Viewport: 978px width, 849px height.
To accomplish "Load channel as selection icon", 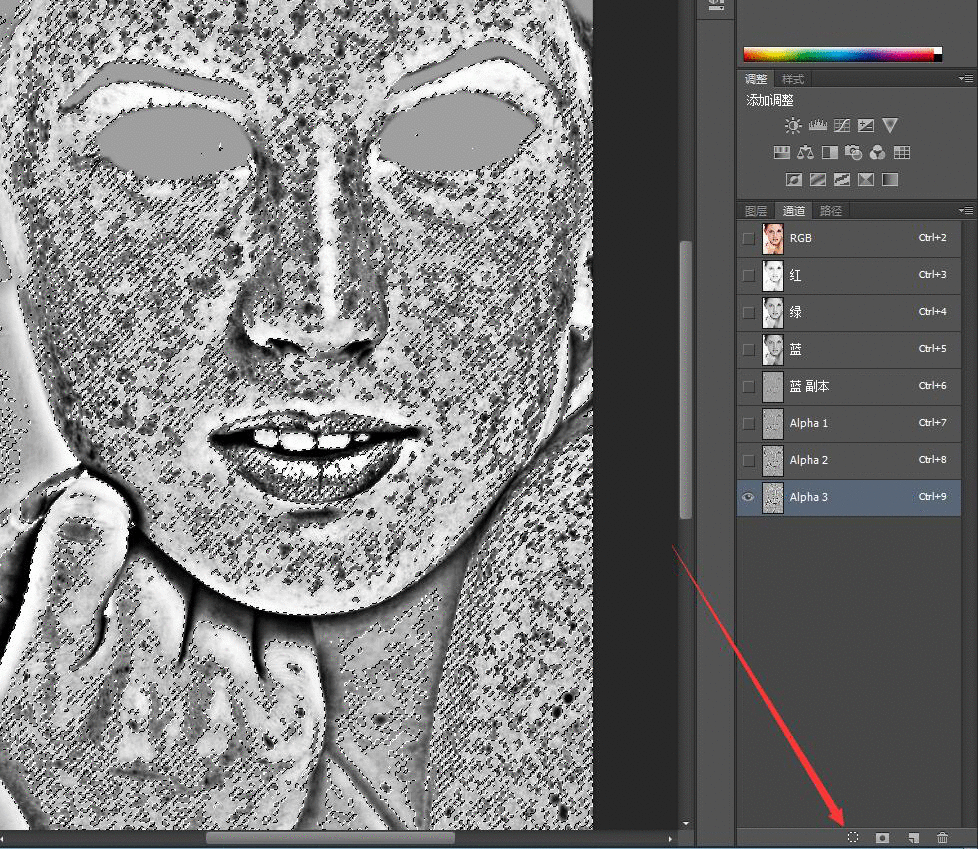I will (x=853, y=838).
